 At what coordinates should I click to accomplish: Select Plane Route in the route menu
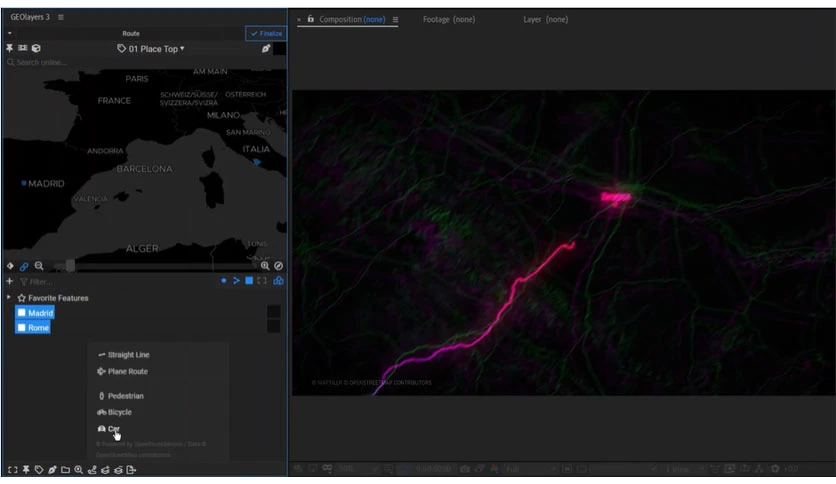pos(120,371)
